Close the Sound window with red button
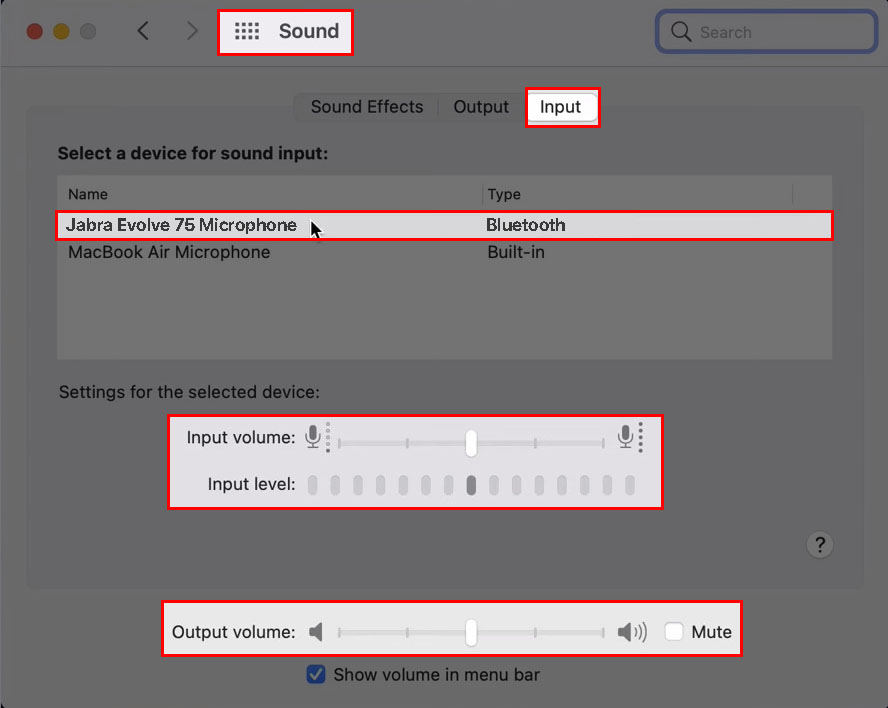888x708 pixels. point(35,31)
